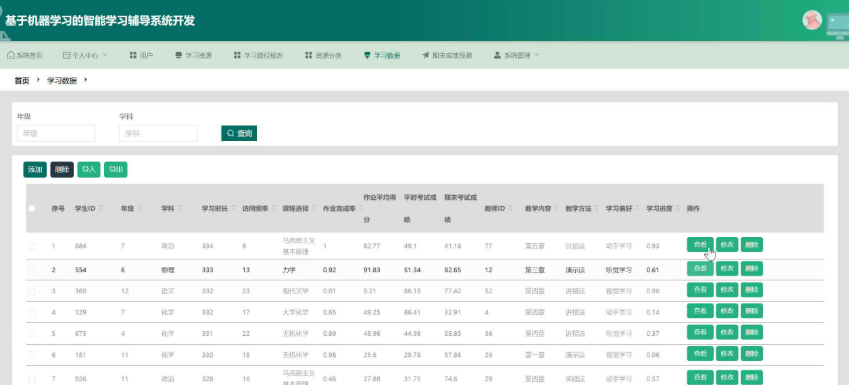Viewport: 849px width, 385px height.
Task: Open the 学习路径规划 menu item
Action: [x=259, y=55]
